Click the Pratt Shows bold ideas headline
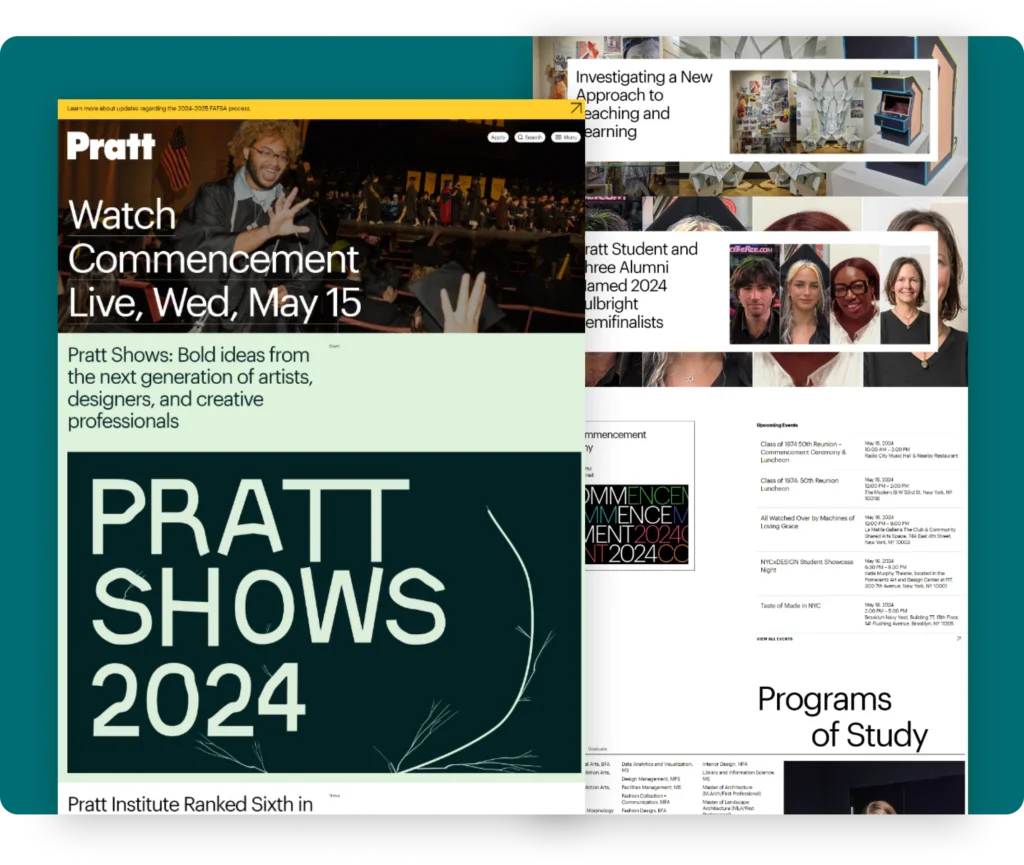 (190, 387)
